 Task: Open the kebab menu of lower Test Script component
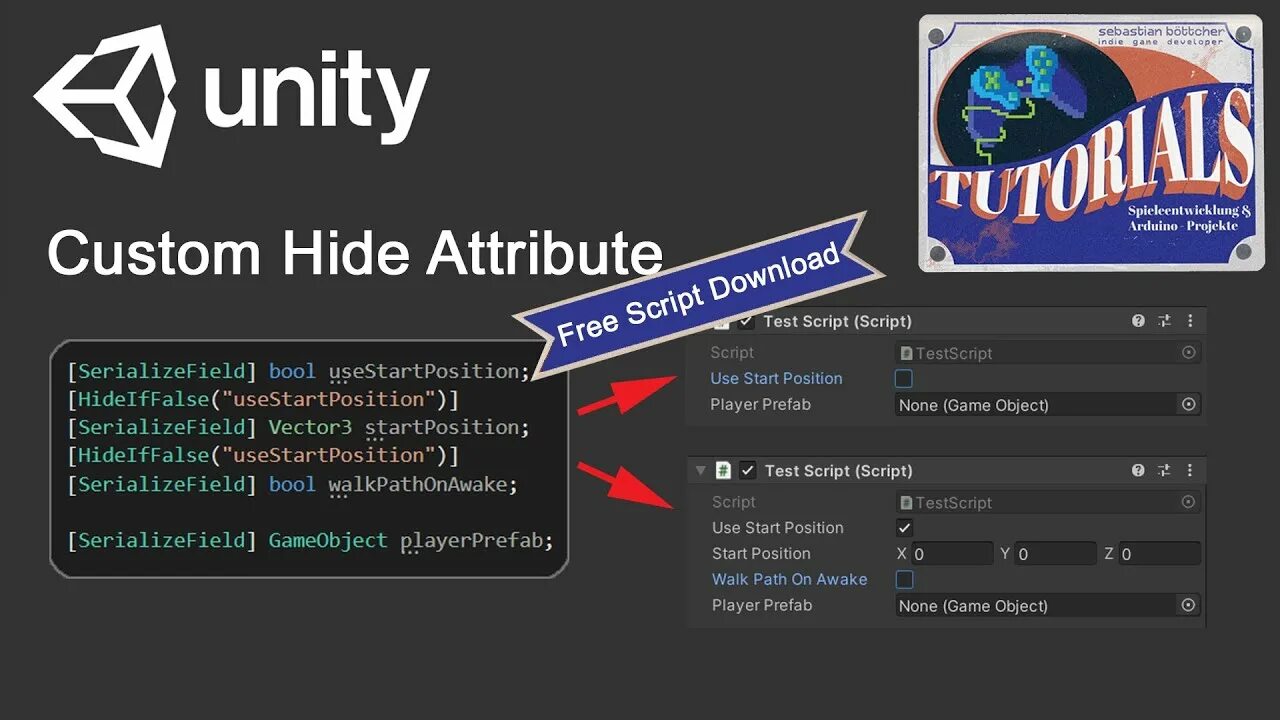[1190, 470]
